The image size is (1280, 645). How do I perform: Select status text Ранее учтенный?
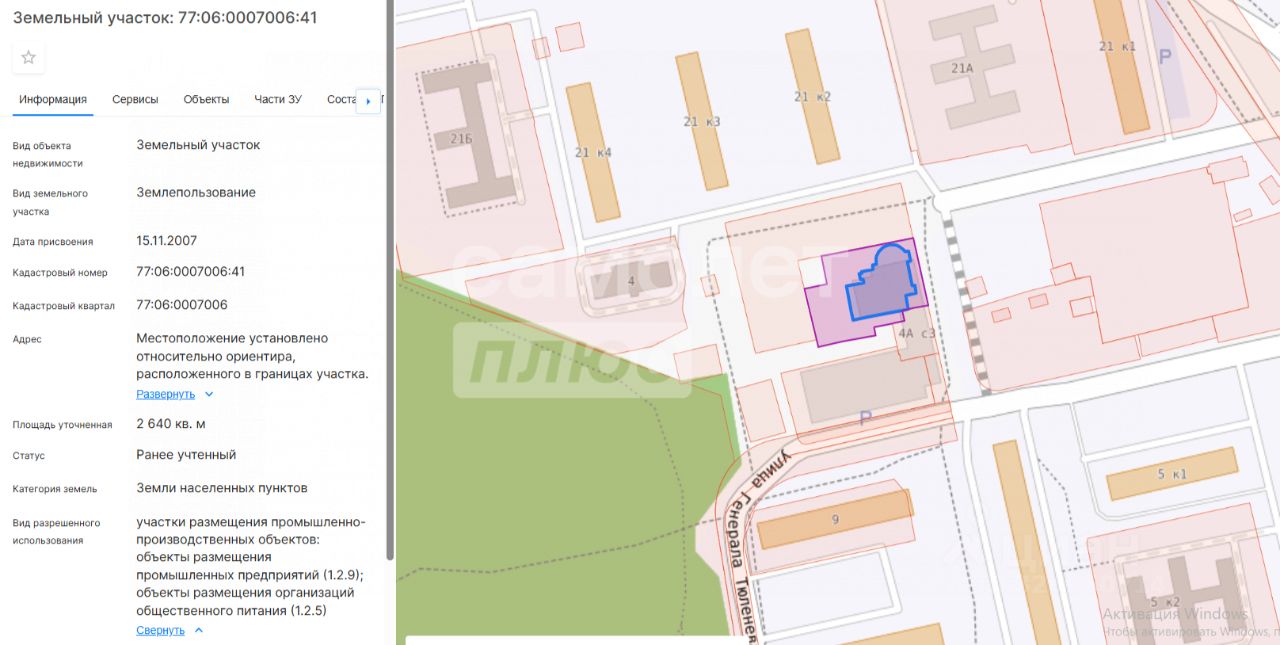point(186,454)
